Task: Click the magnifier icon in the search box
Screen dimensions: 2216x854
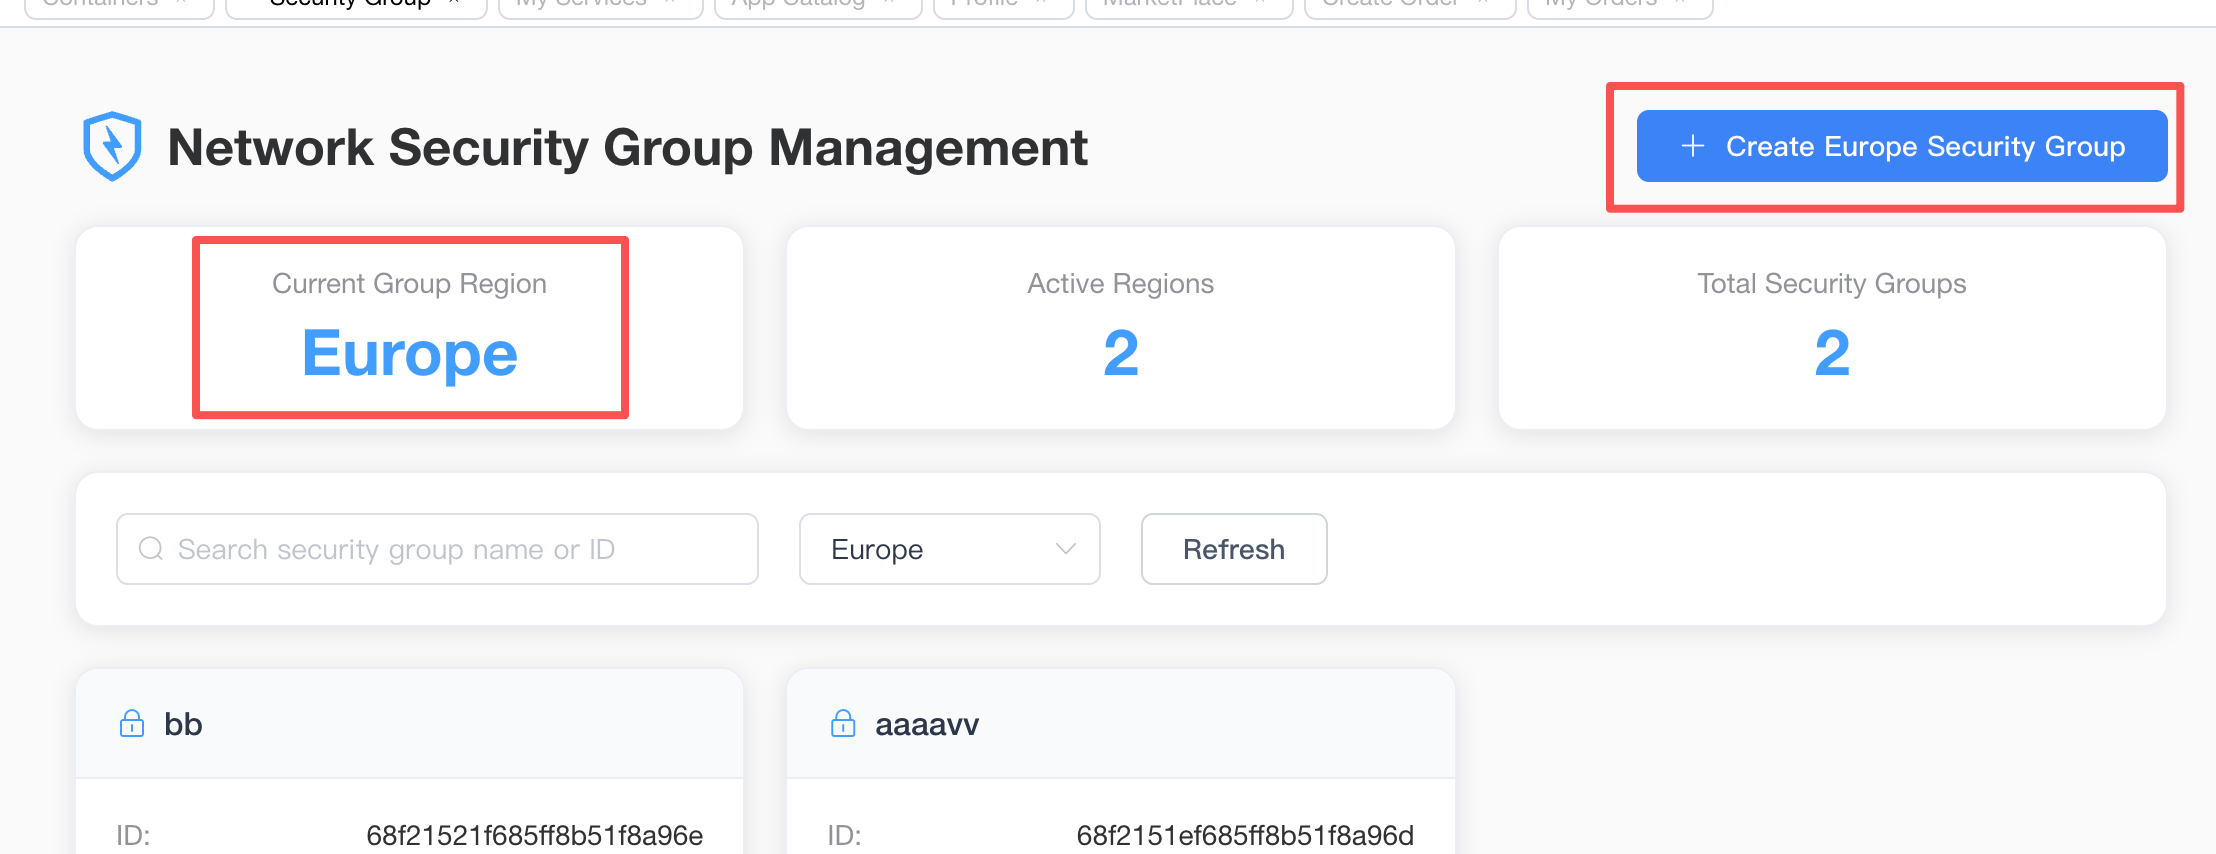Action: point(151,549)
